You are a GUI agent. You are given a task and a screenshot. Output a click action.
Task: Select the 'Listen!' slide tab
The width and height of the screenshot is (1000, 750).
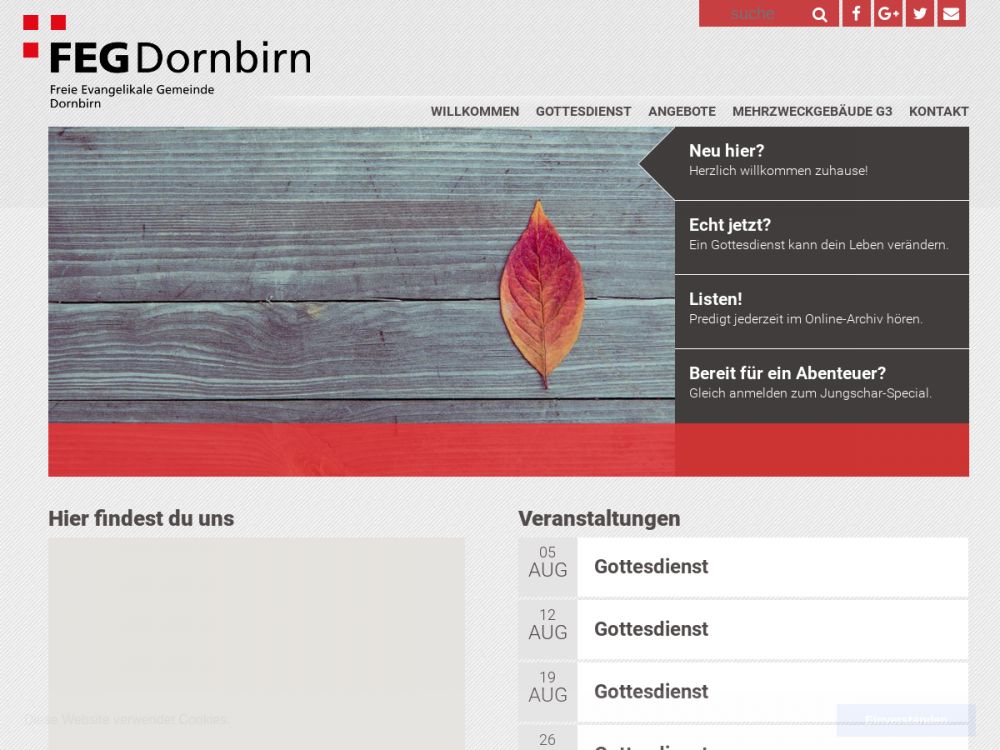pyautogui.click(x=820, y=310)
